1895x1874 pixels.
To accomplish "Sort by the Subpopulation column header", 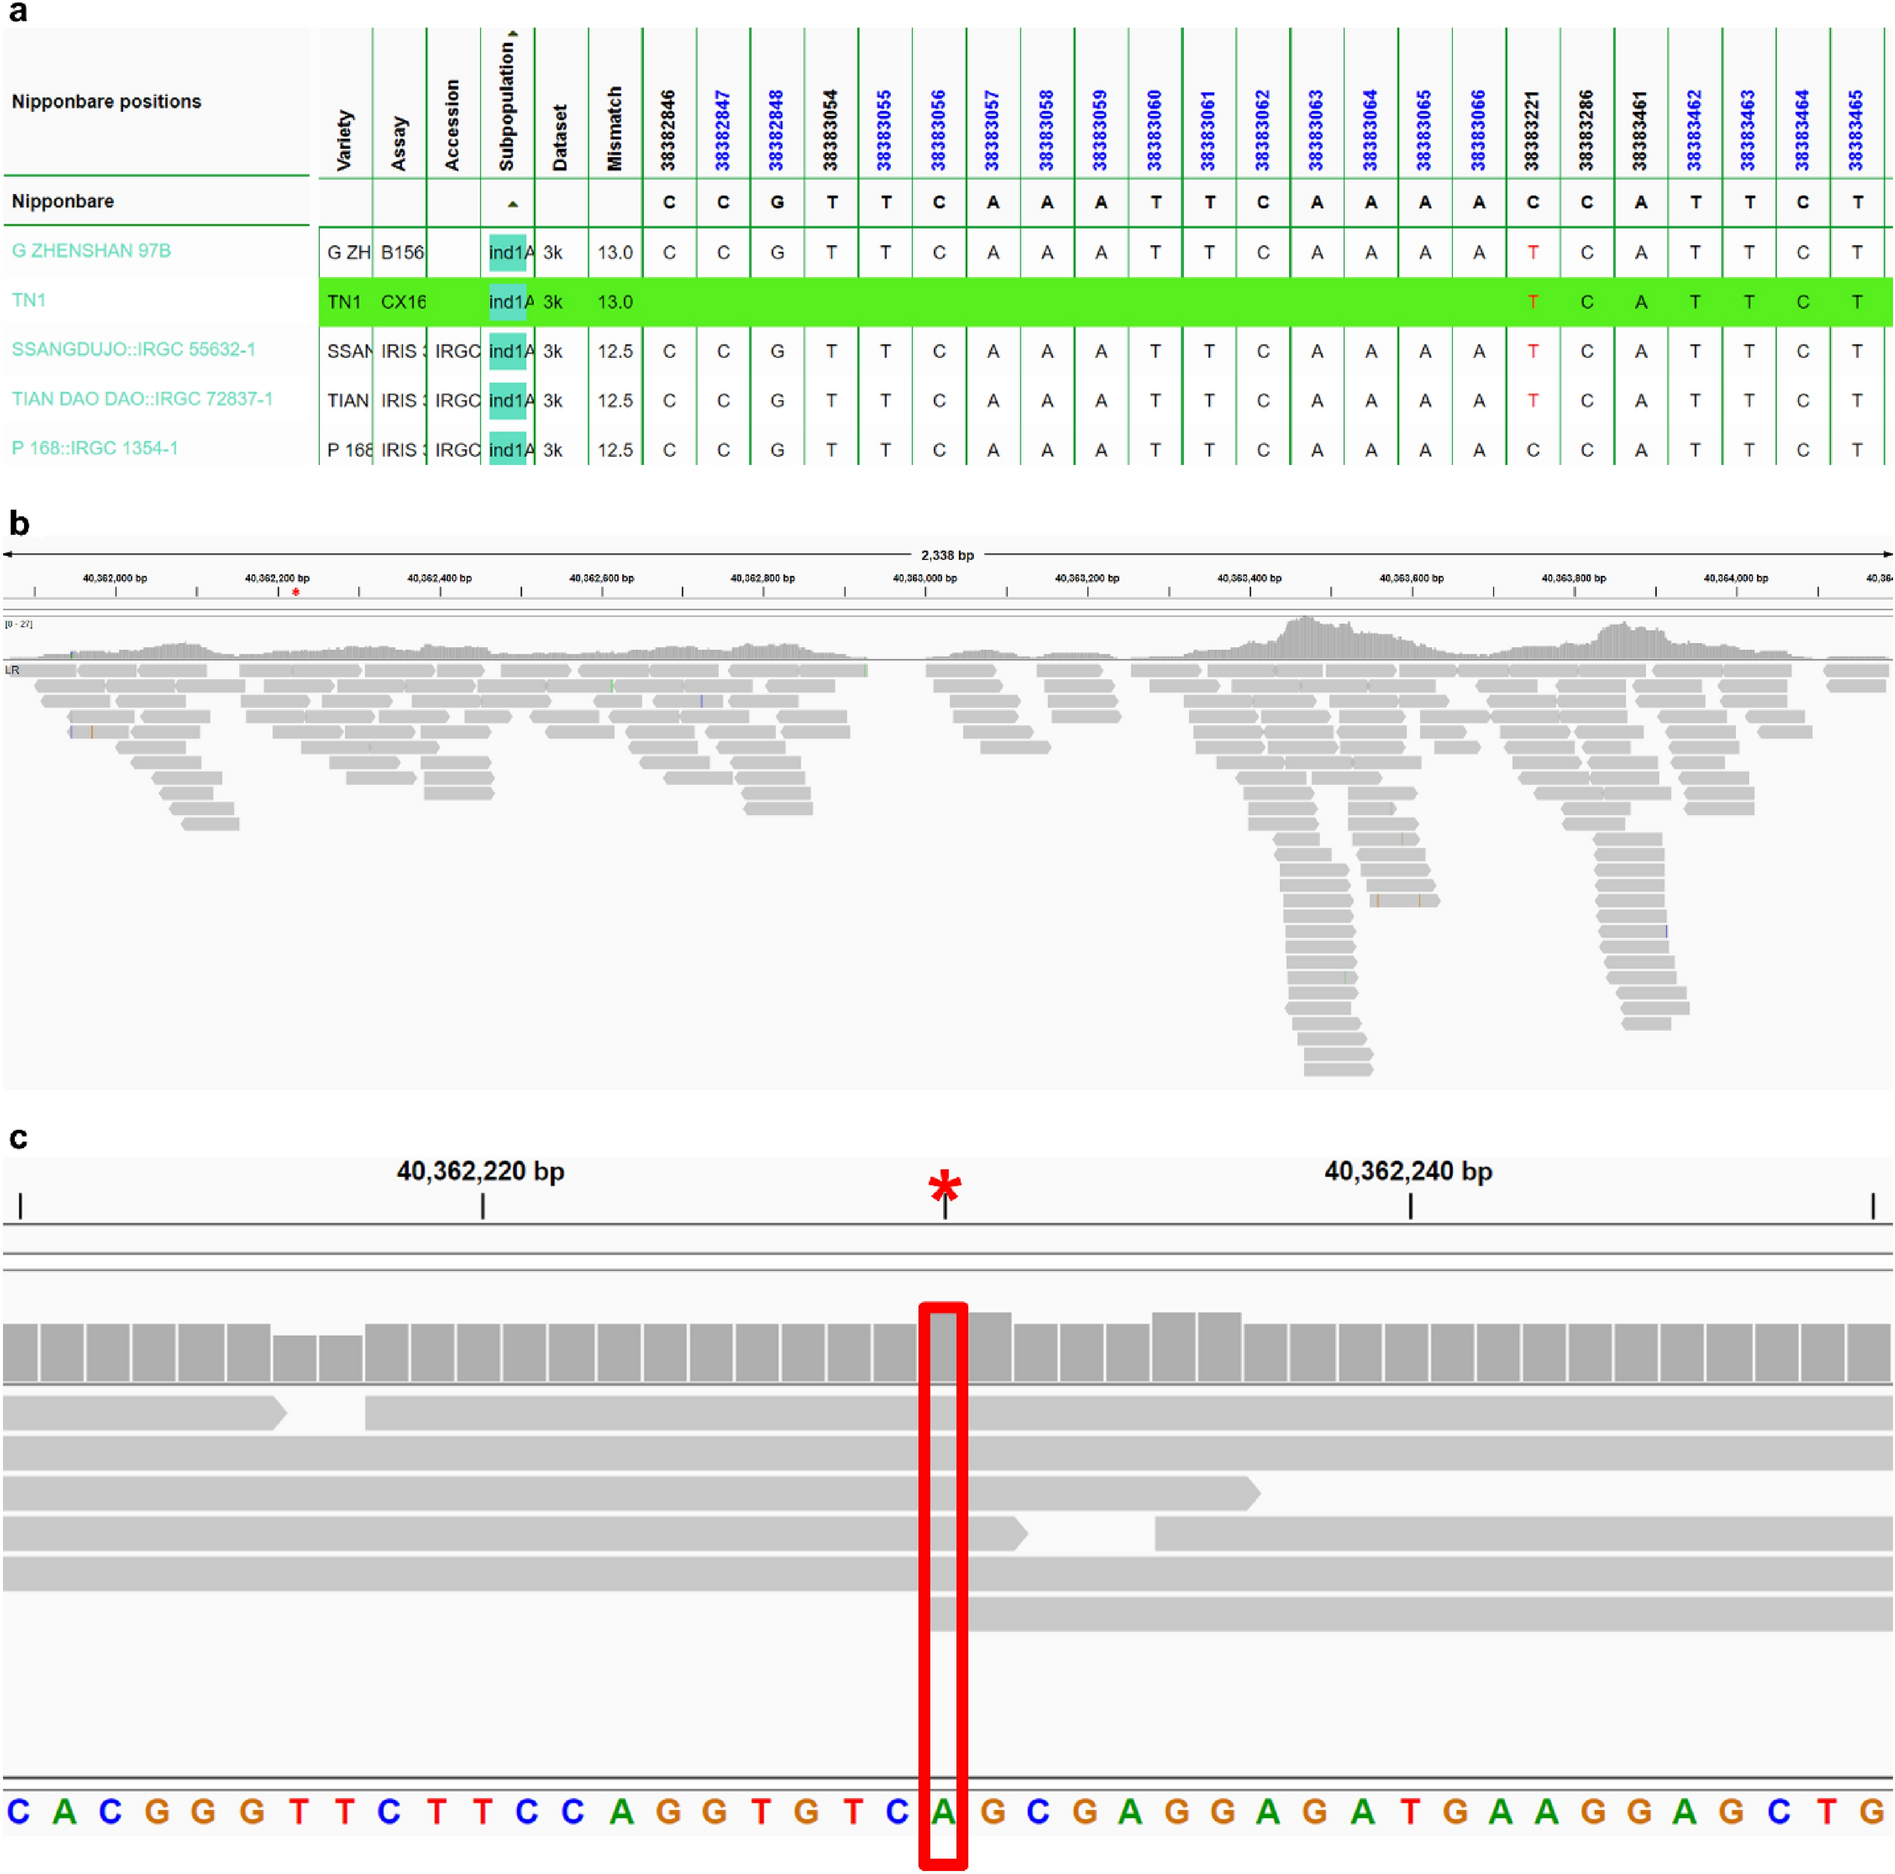I will [506, 107].
